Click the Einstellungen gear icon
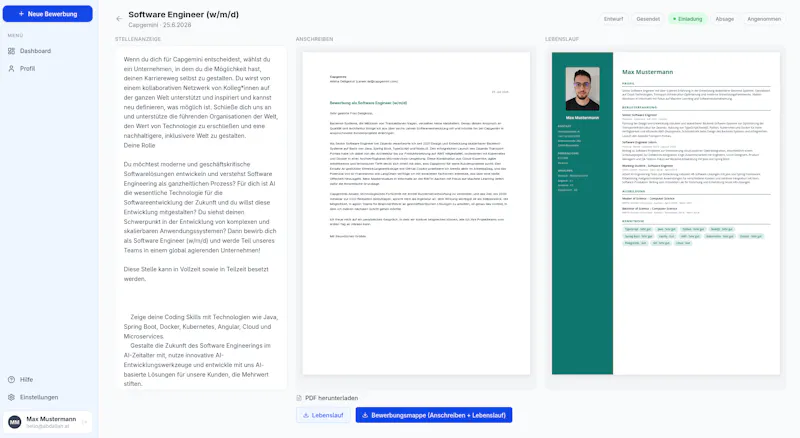800x438 pixels. [x=11, y=397]
